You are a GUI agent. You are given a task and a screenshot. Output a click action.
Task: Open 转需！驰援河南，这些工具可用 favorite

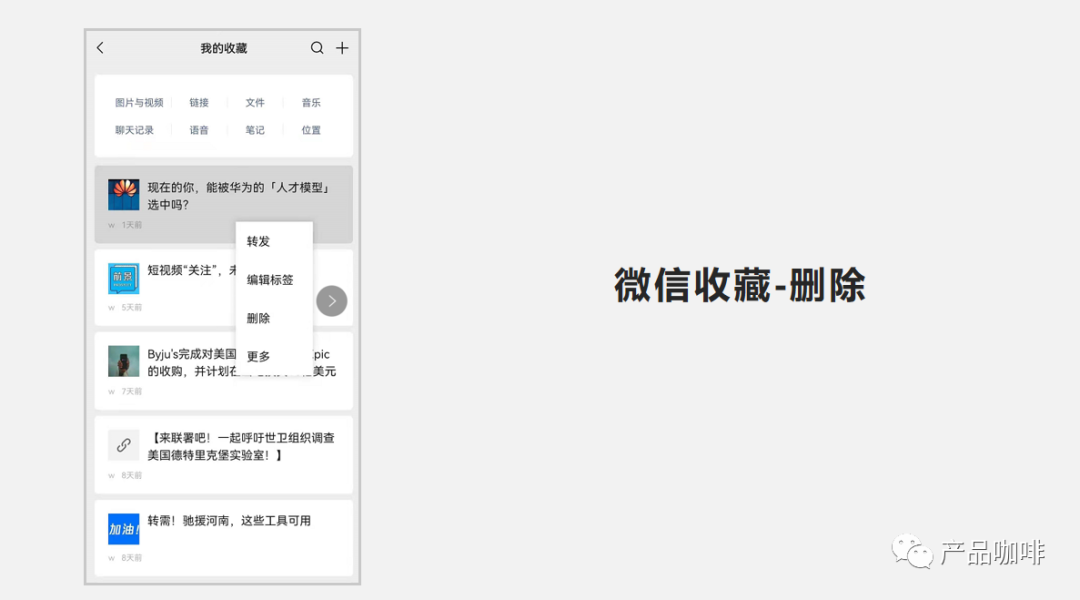click(x=229, y=521)
